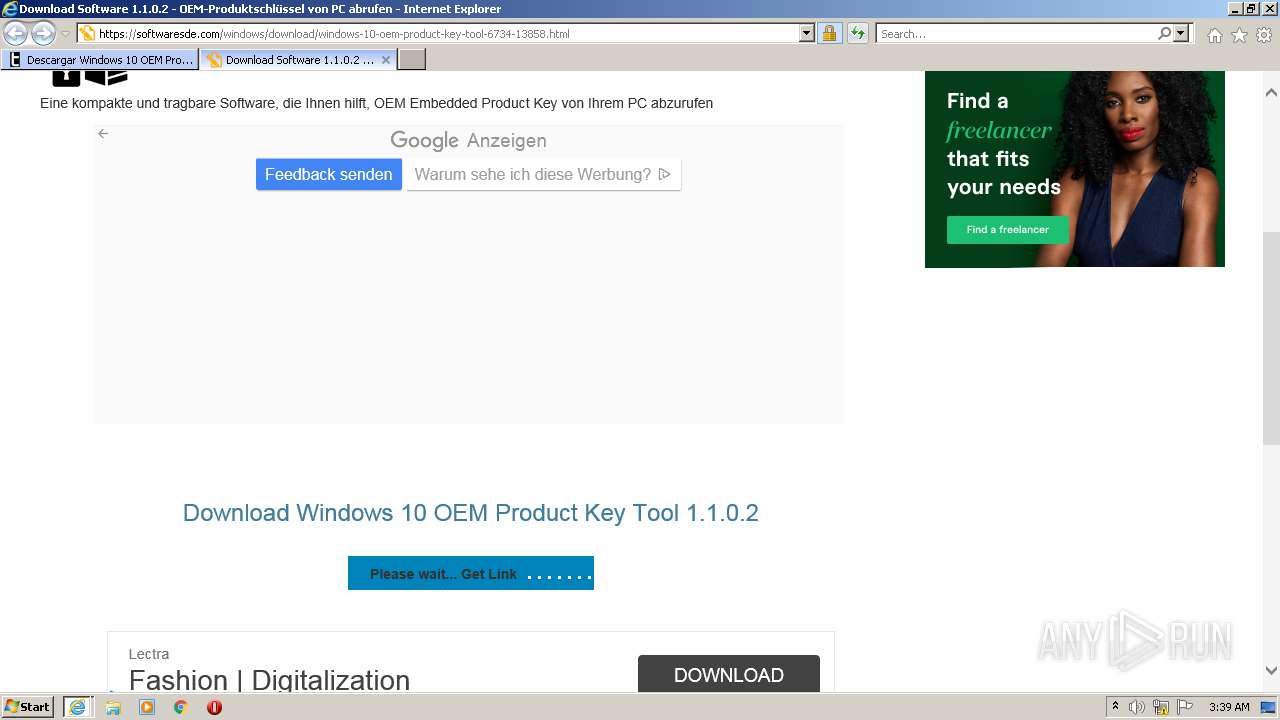
Task: Click the ad back arrow icon
Action: coord(103,133)
